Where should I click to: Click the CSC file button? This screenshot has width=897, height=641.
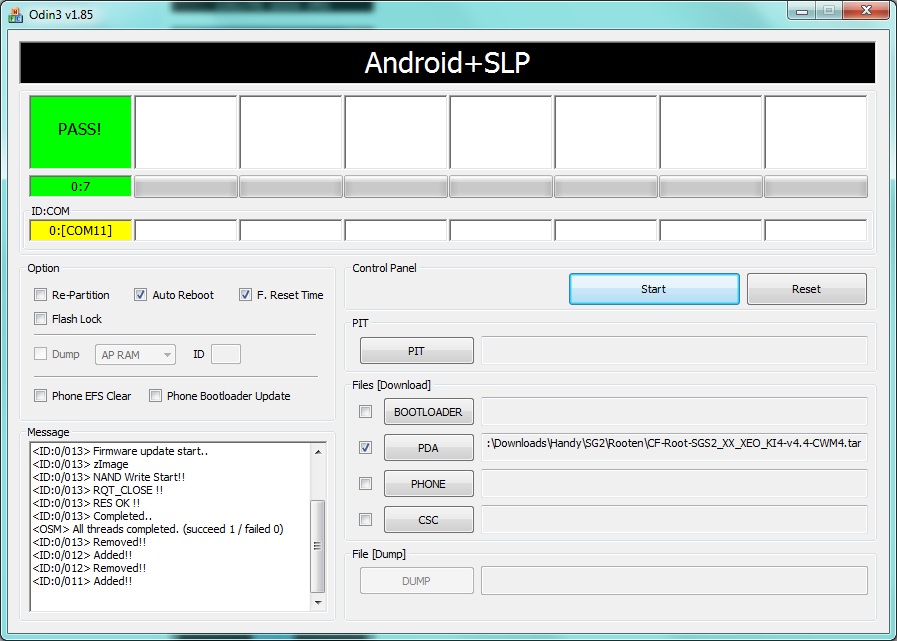click(x=428, y=520)
